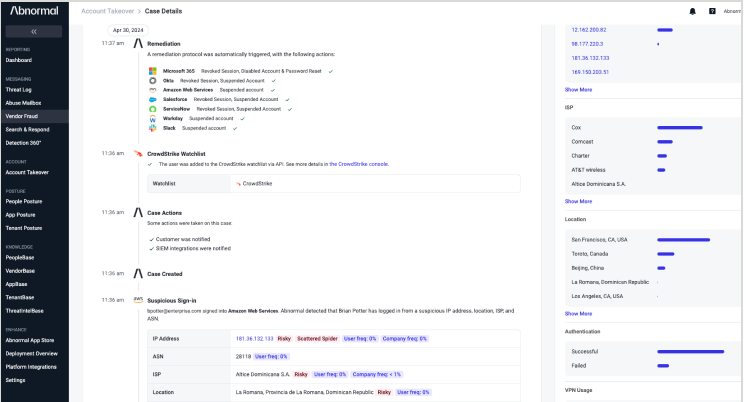The width and height of the screenshot is (746, 402).
Task: Collapse the sidebar with double-chevron button
Action: tap(34, 31)
